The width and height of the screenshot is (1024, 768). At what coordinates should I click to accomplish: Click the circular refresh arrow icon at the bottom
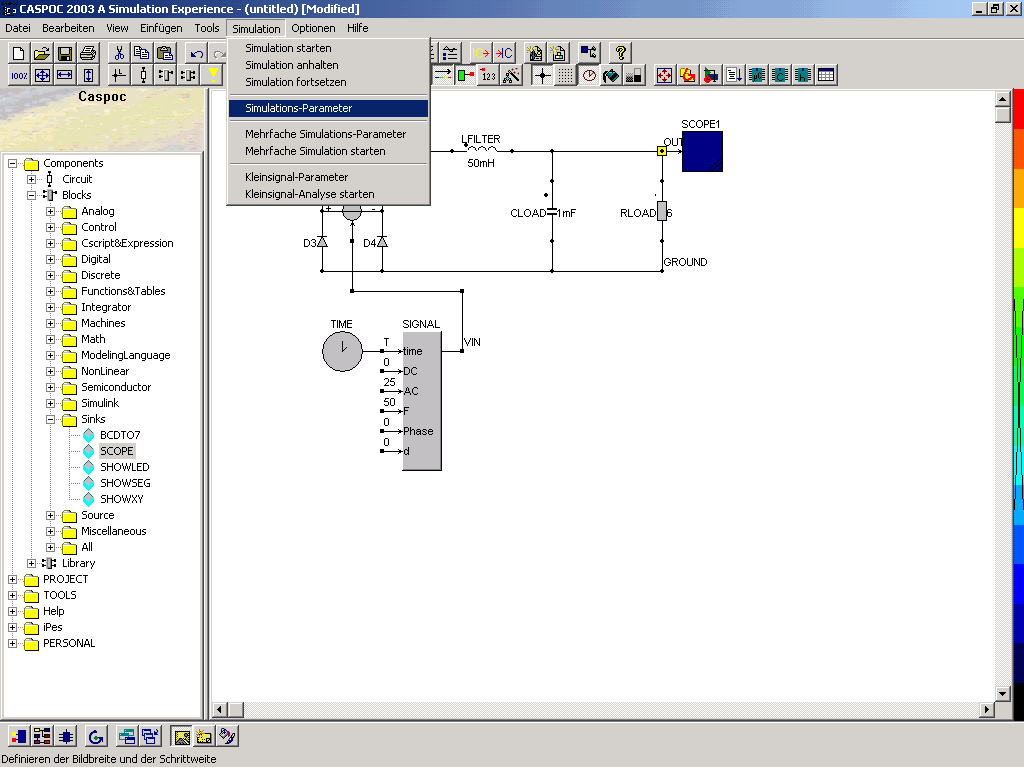tap(96, 736)
